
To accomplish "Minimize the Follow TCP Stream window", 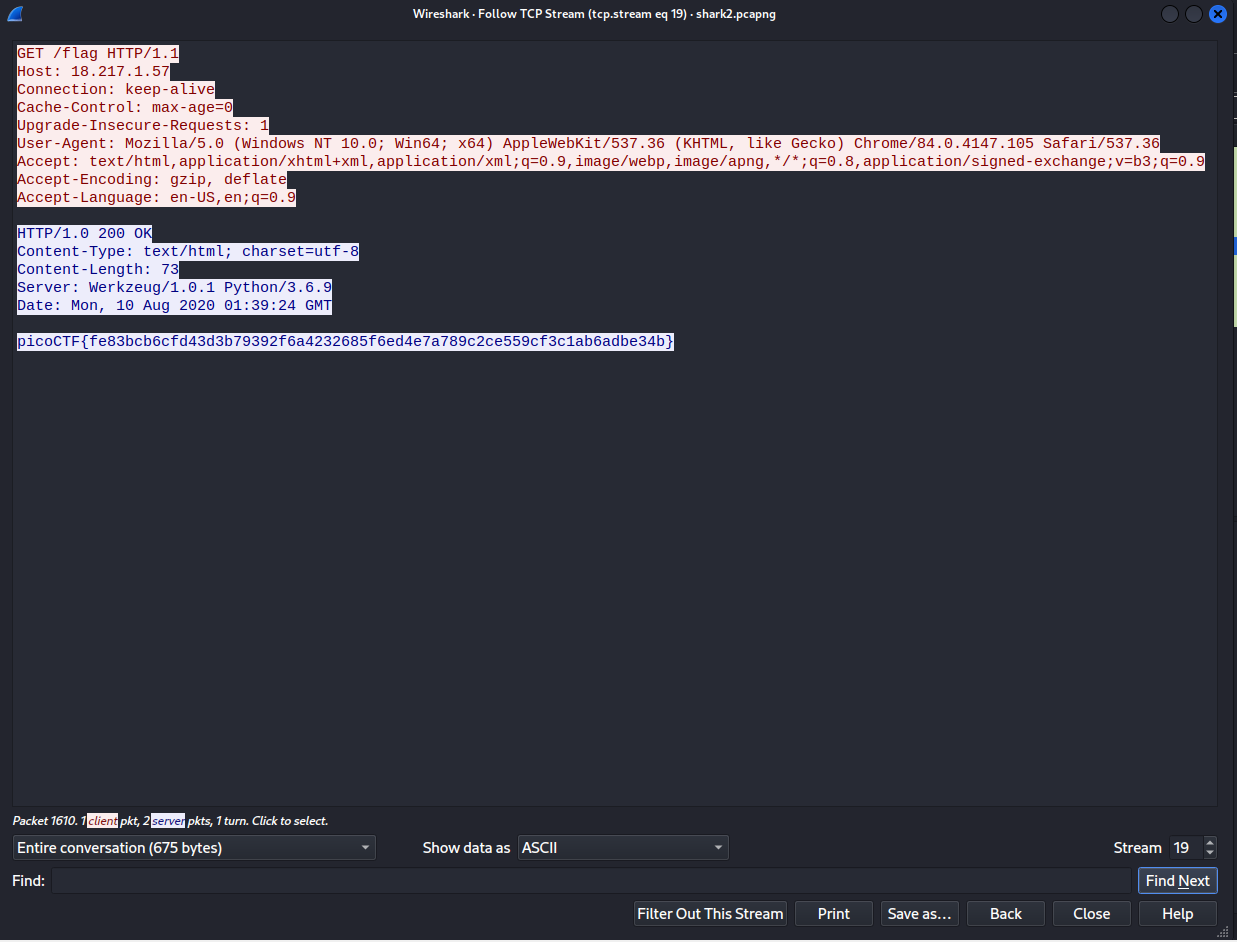I will click(1170, 14).
